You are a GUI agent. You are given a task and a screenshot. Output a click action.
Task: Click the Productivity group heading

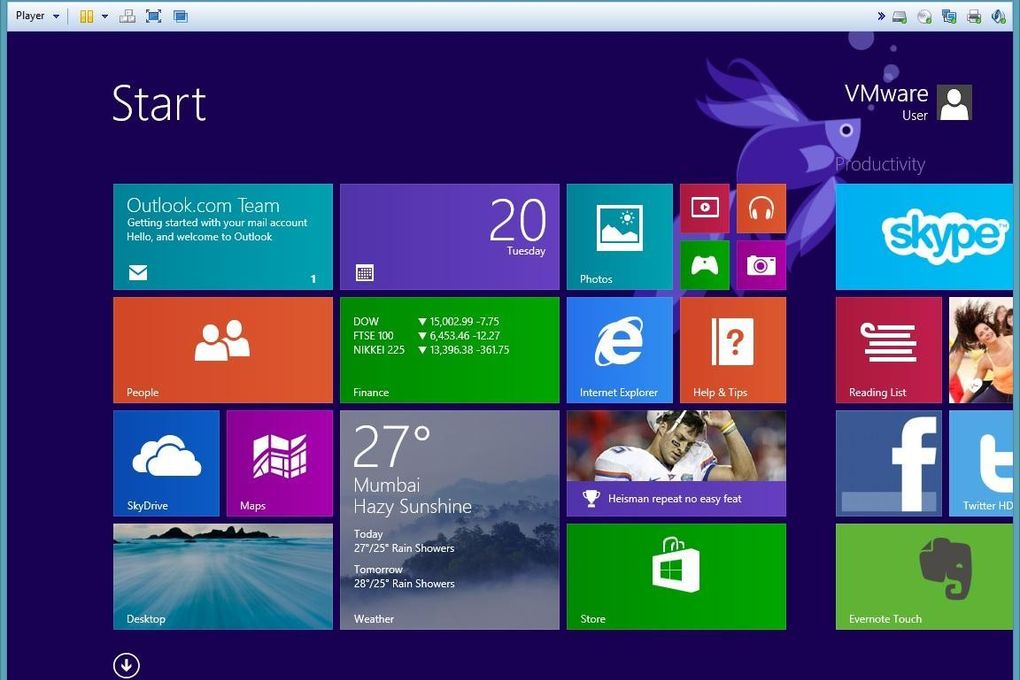coord(880,165)
